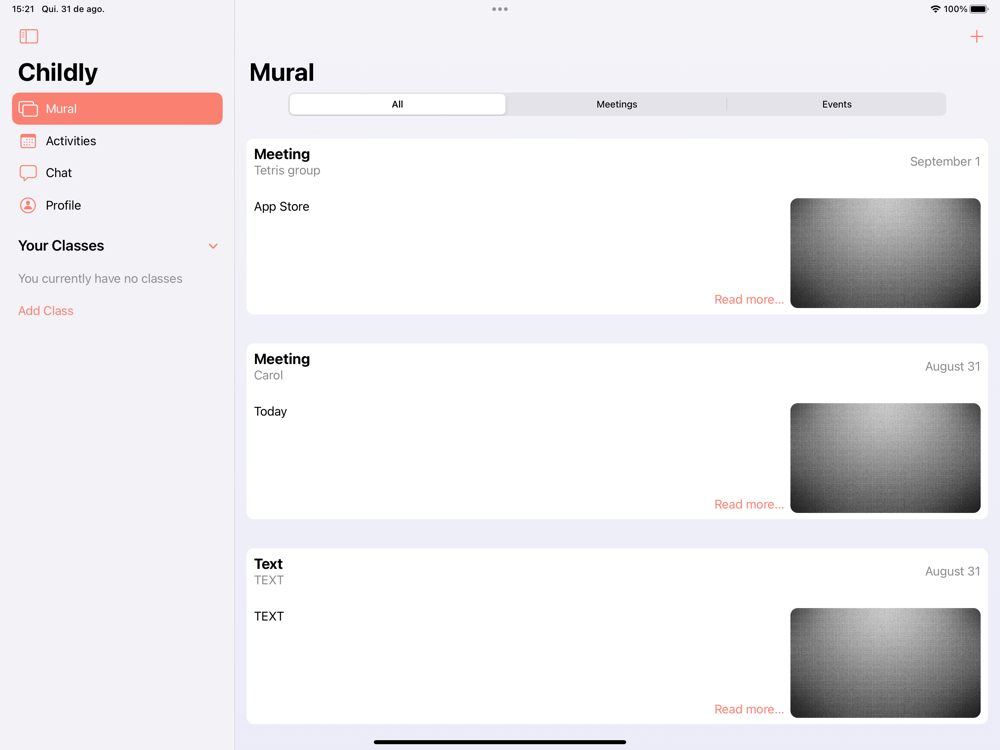Click the Chat speech bubble icon
The height and width of the screenshot is (750, 1000).
(x=28, y=173)
